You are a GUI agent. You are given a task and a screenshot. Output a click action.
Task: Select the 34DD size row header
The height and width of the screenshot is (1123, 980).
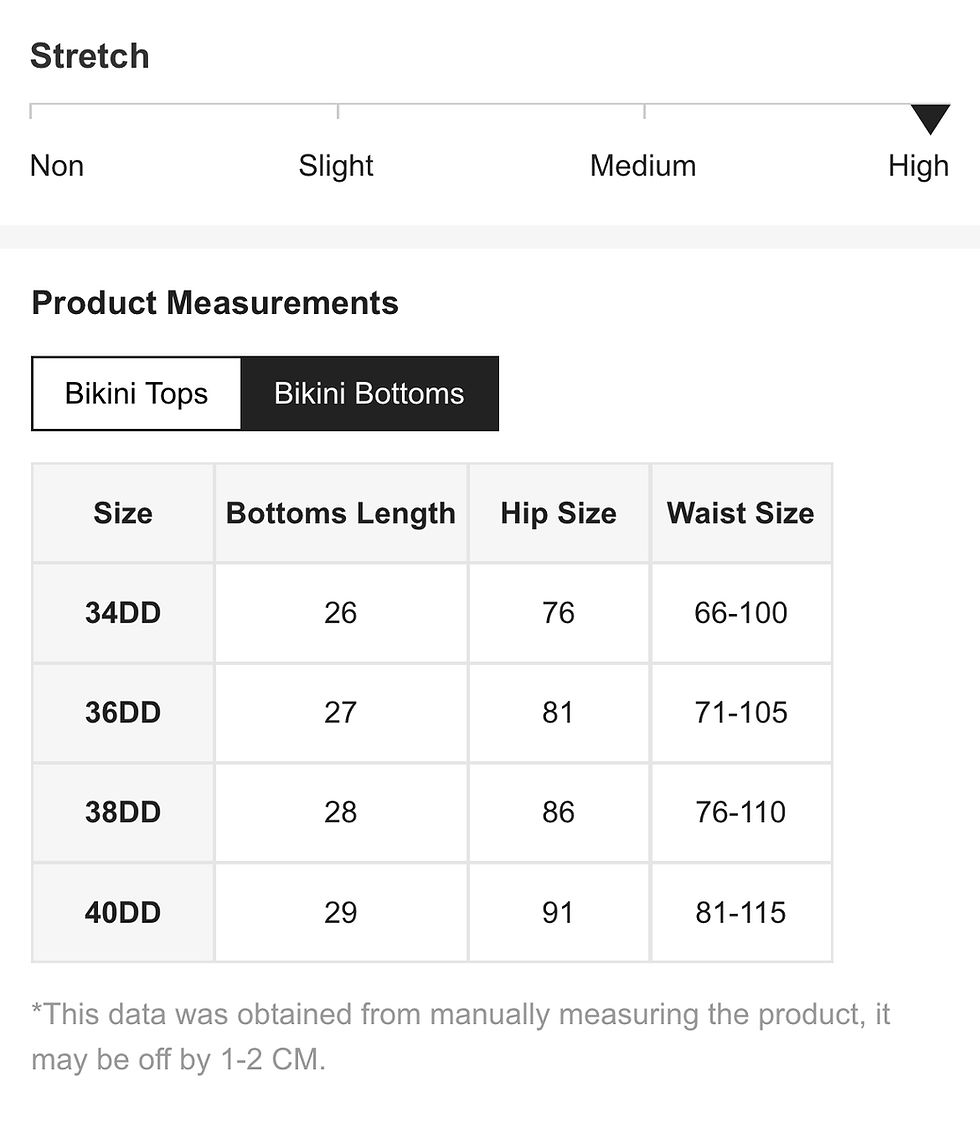(123, 613)
